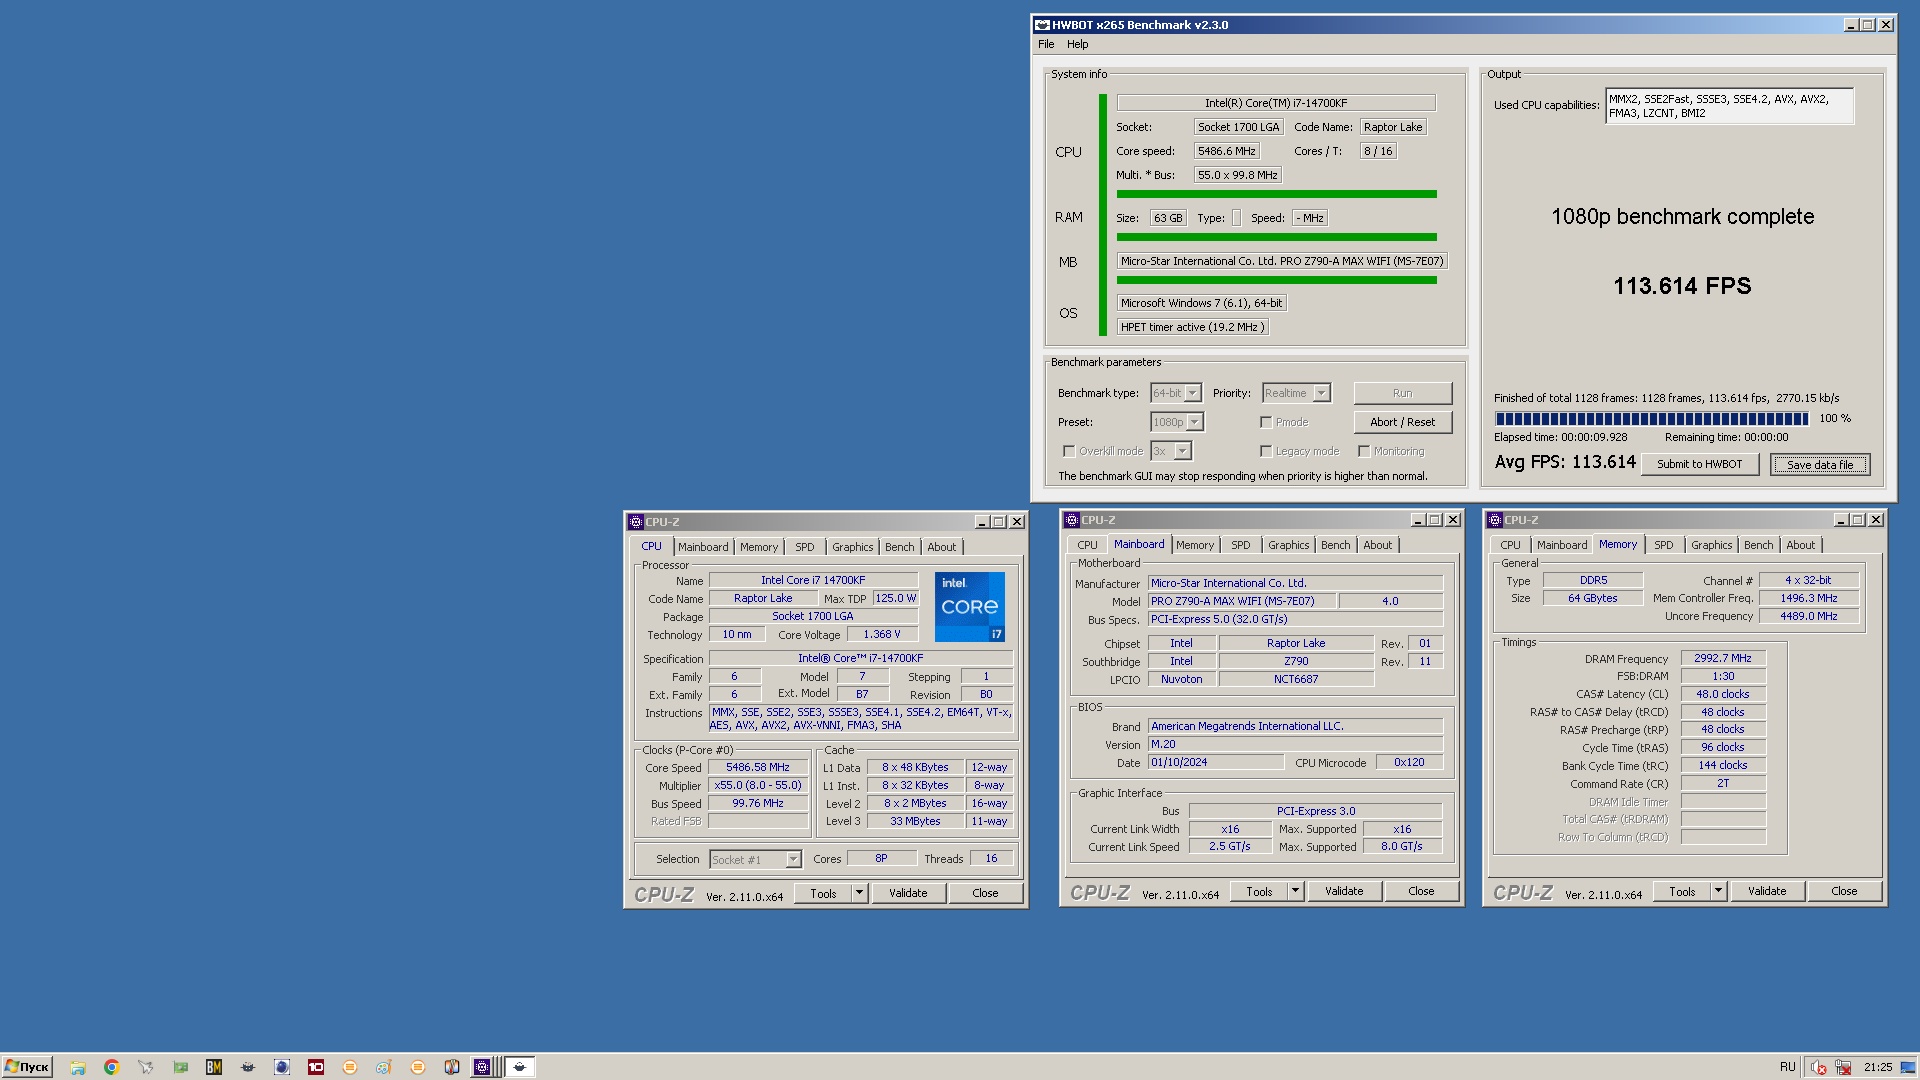Open the Priority Realtime dropdown
The height and width of the screenshot is (1080, 1920).
pyautogui.click(x=1296, y=393)
